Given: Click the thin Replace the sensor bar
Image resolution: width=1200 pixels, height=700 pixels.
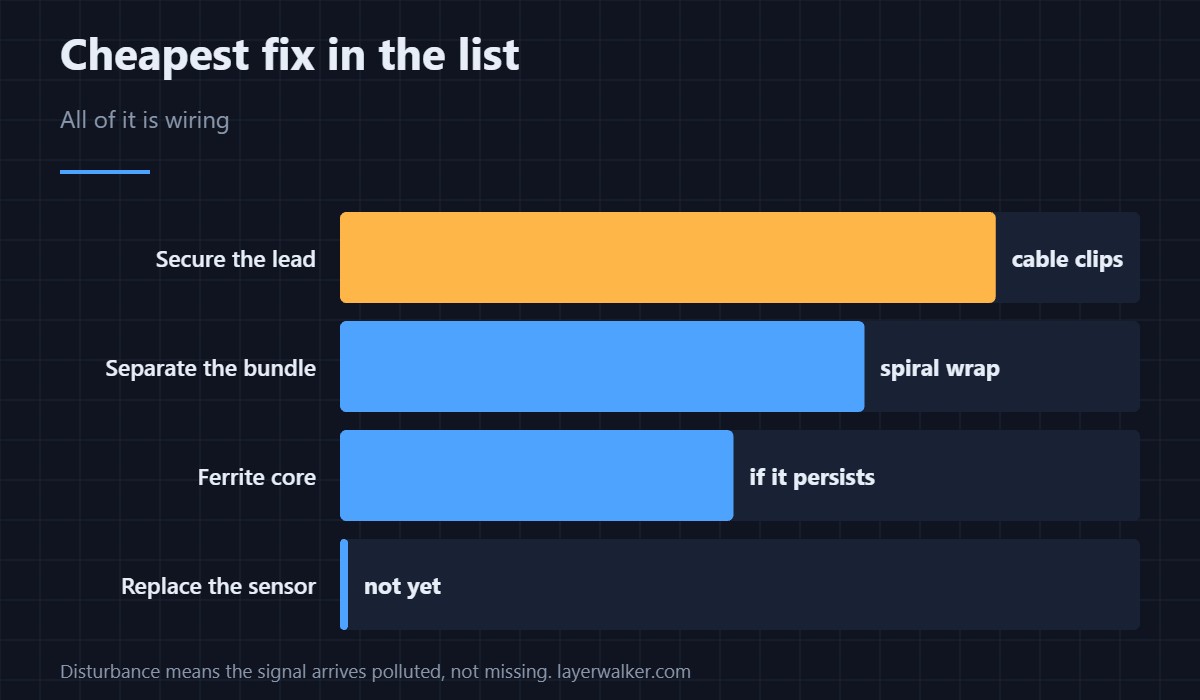Looking at the screenshot, I should click(344, 584).
